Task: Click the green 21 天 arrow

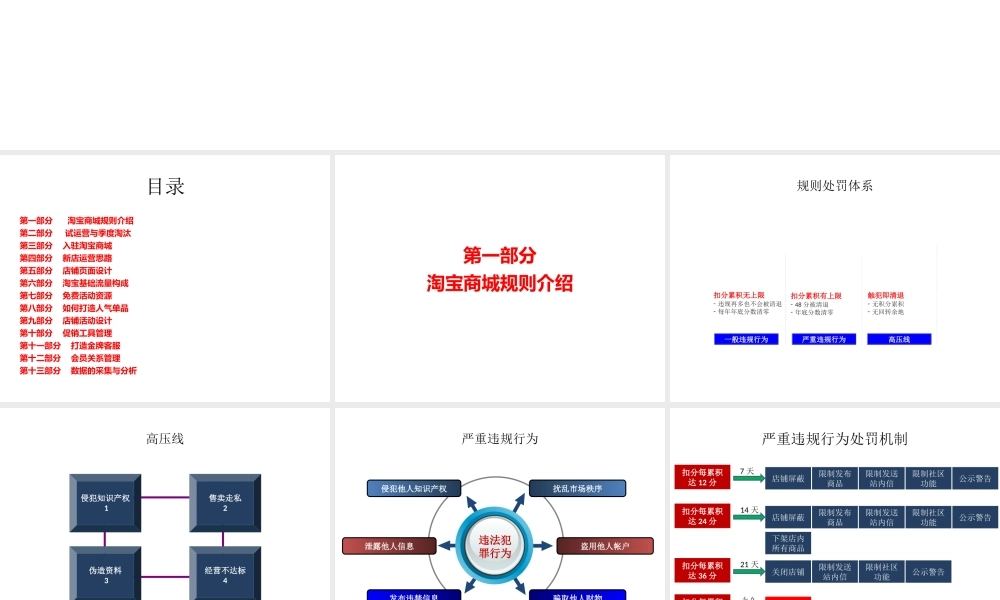Action: [x=749, y=571]
